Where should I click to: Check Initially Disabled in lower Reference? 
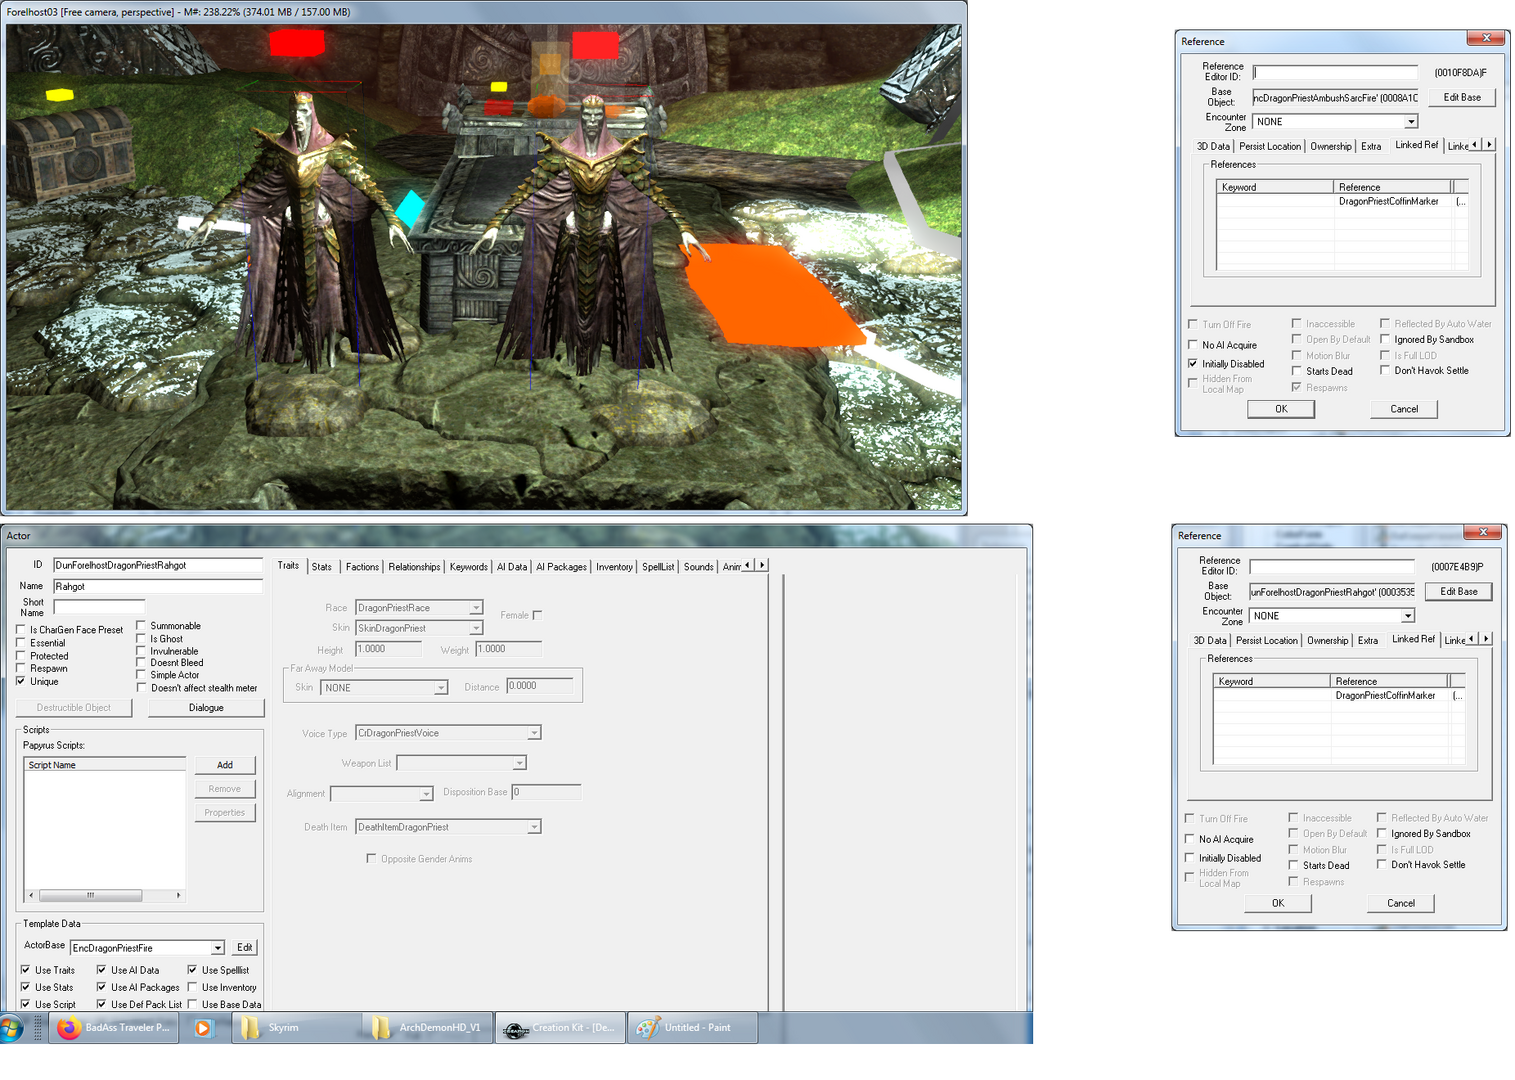[x=1190, y=858]
